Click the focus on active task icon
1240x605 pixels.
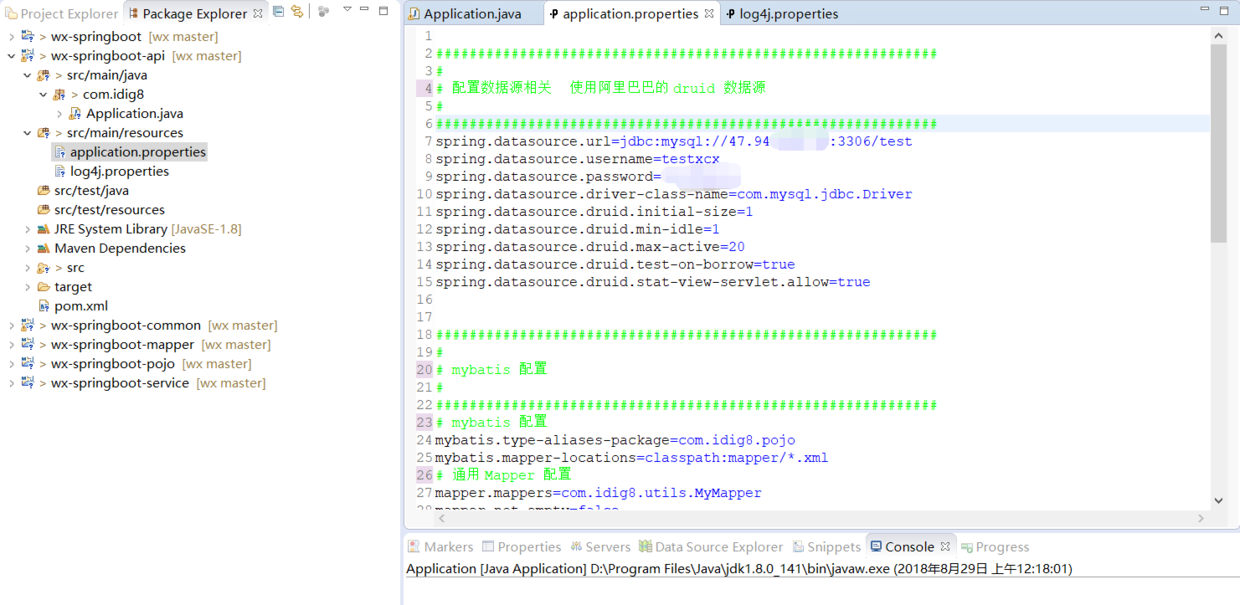click(x=324, y=12)
